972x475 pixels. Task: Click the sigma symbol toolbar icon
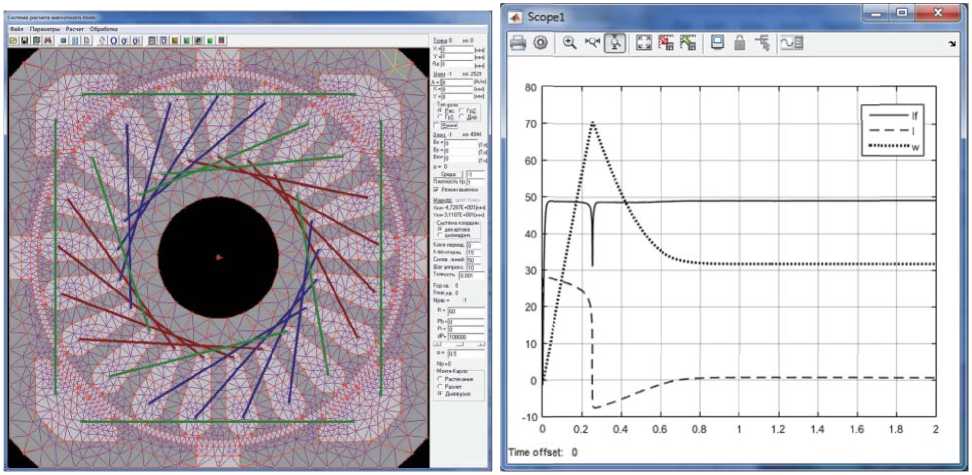coord(124,40)
